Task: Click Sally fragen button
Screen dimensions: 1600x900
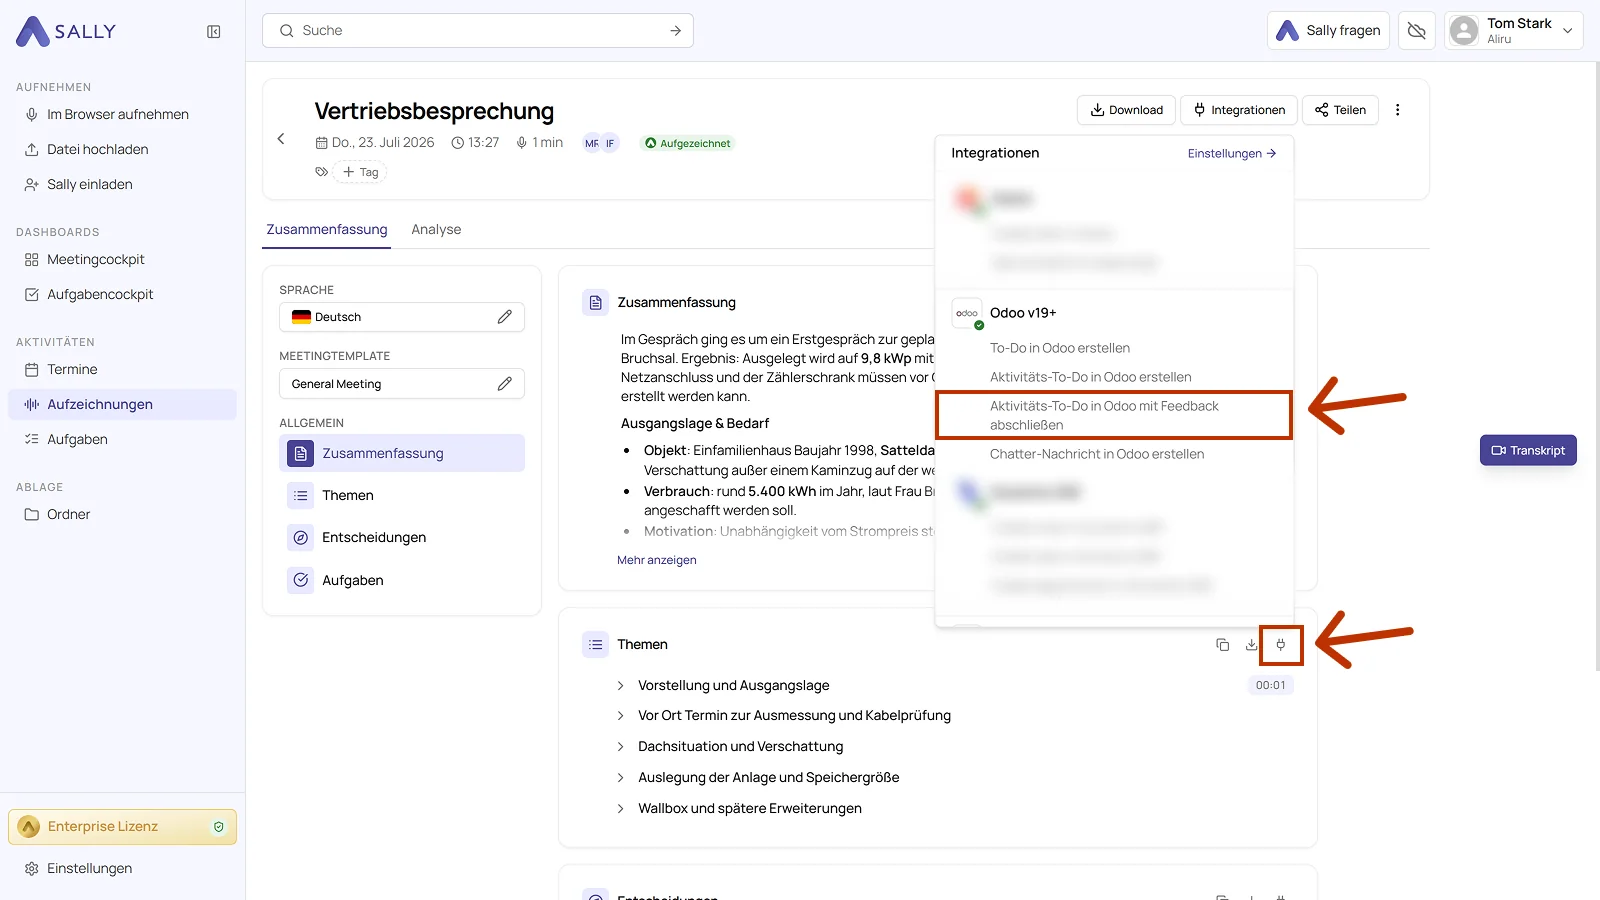Action: click(x=1328, y=31)
